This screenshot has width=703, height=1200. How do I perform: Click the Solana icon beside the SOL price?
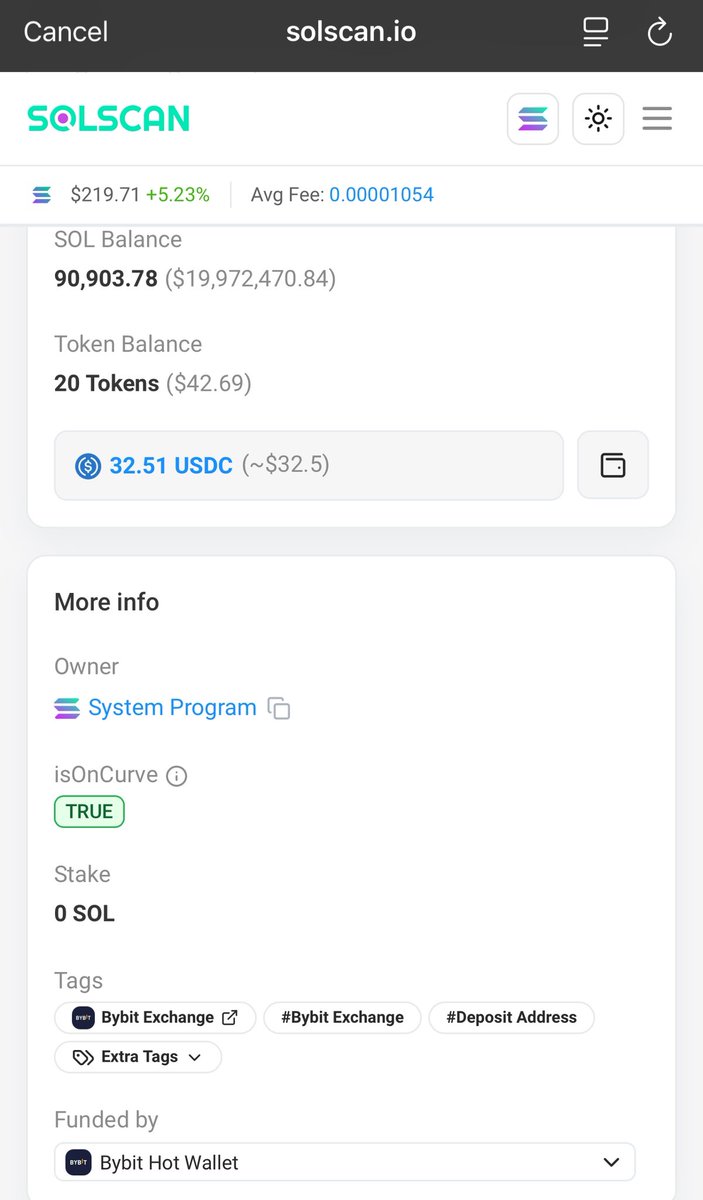(x=41, y=195)
